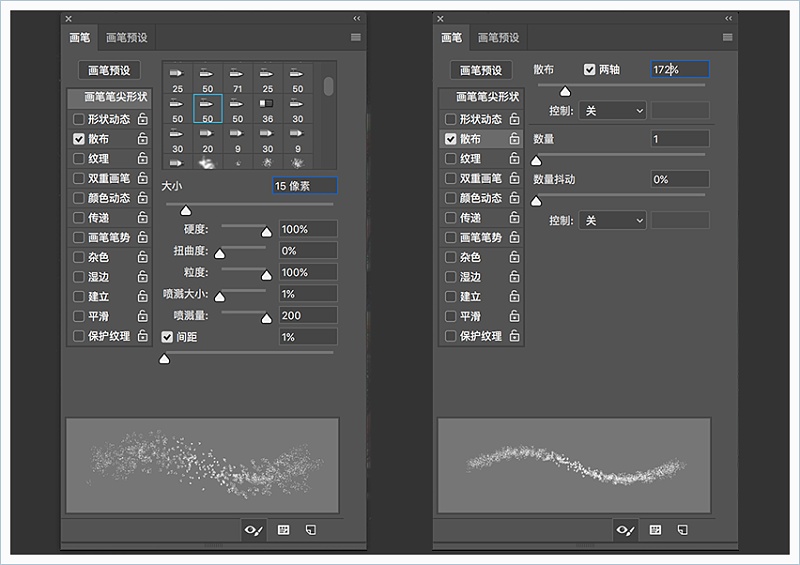Collapse the right panel using the double-arrow icon

click(x=728, y=18)
